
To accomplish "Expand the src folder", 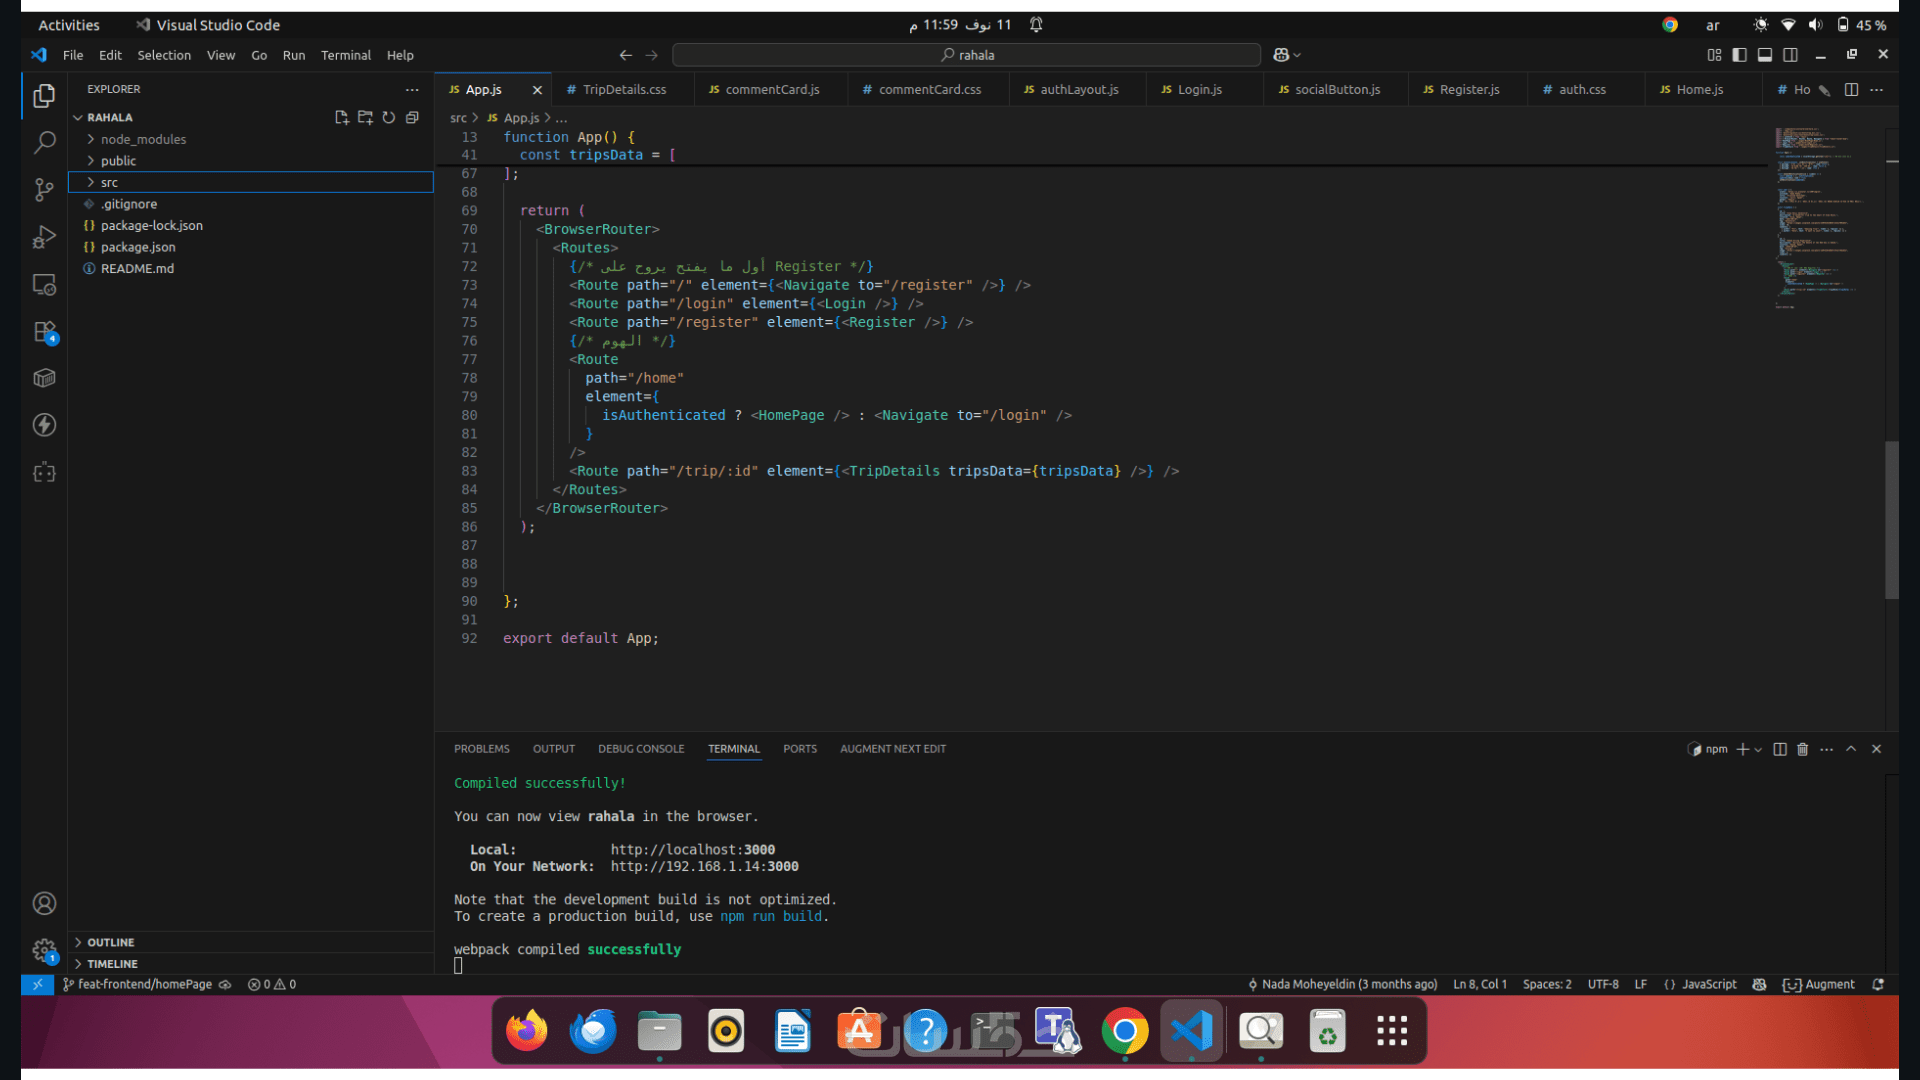I will coord(109,182).
